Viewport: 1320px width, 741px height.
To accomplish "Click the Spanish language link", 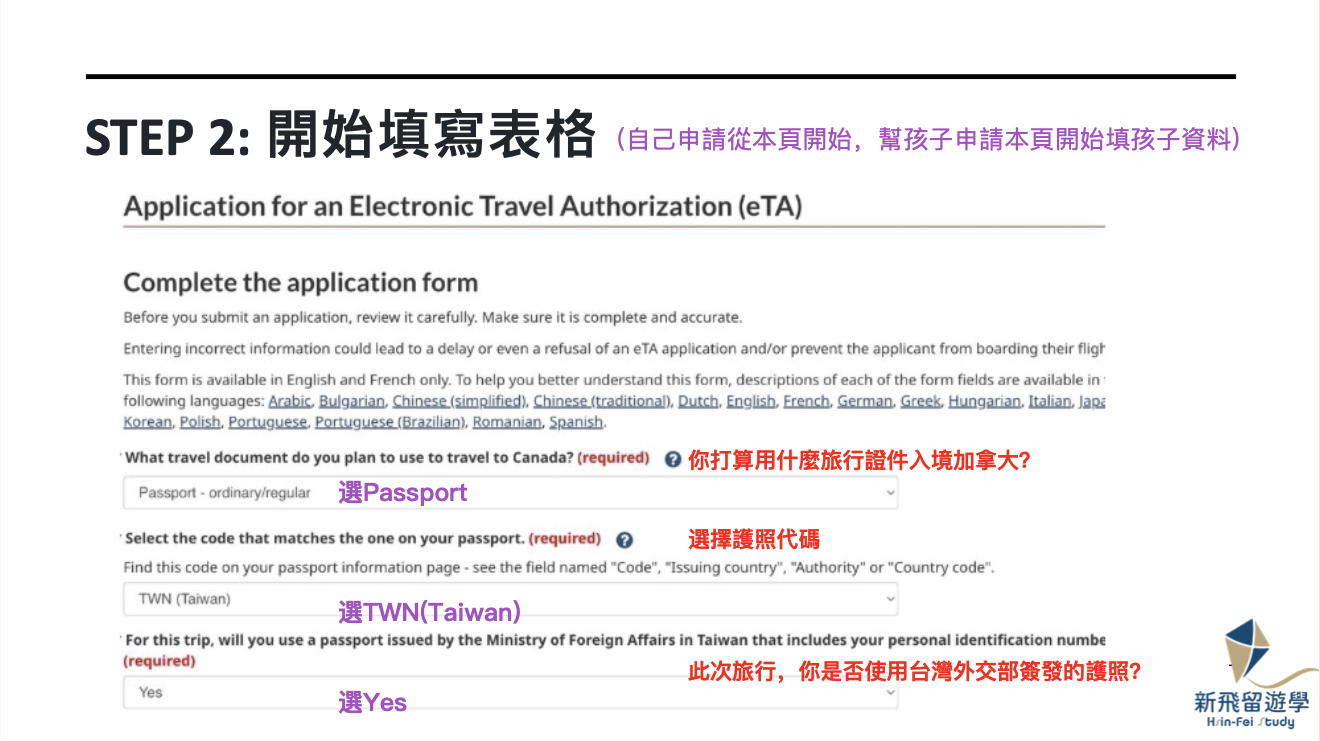I will tap(576, 422).
